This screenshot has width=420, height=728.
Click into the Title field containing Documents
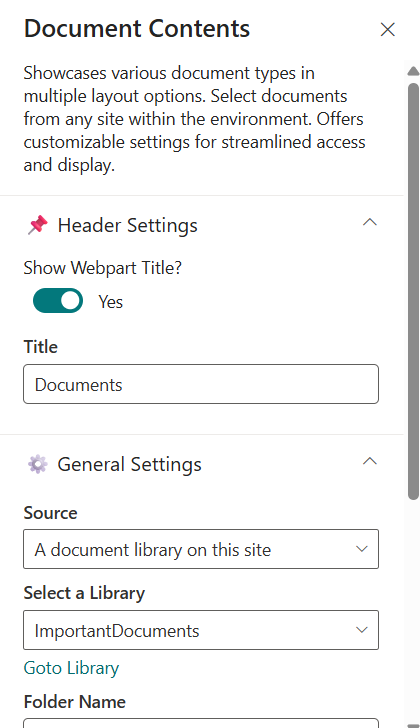coord(201,384)
